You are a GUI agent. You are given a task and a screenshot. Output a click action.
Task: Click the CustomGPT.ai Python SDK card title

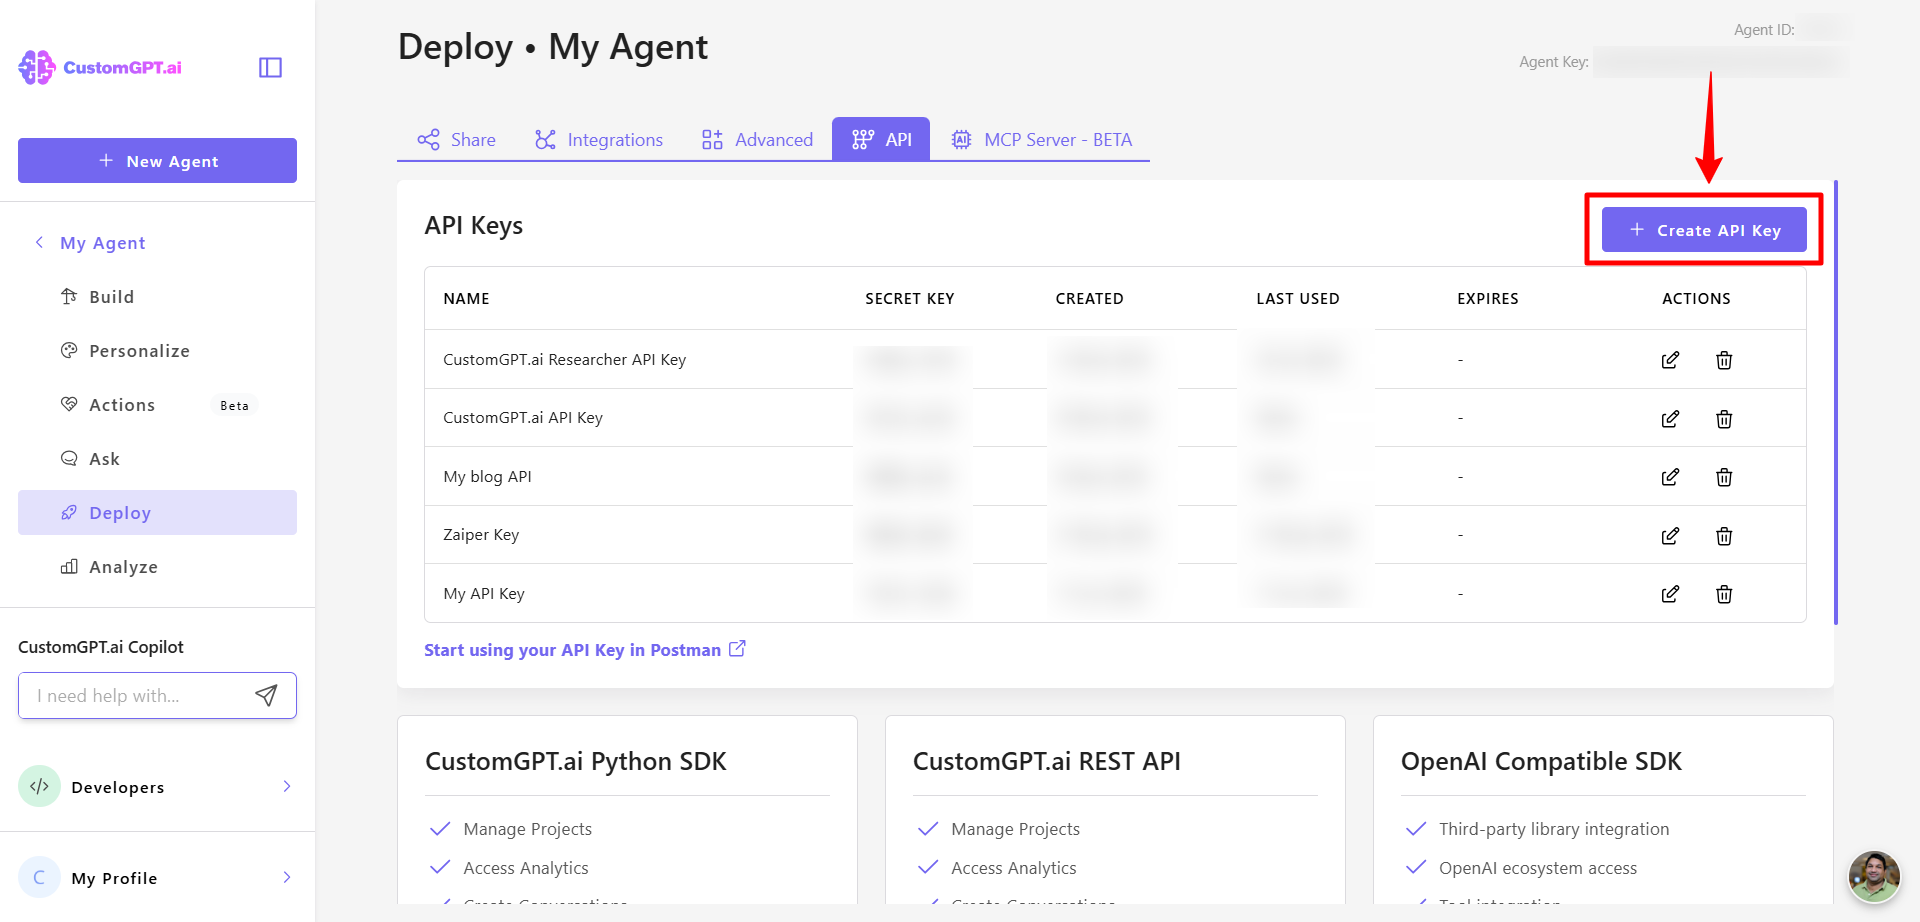[x=576, y=761]
